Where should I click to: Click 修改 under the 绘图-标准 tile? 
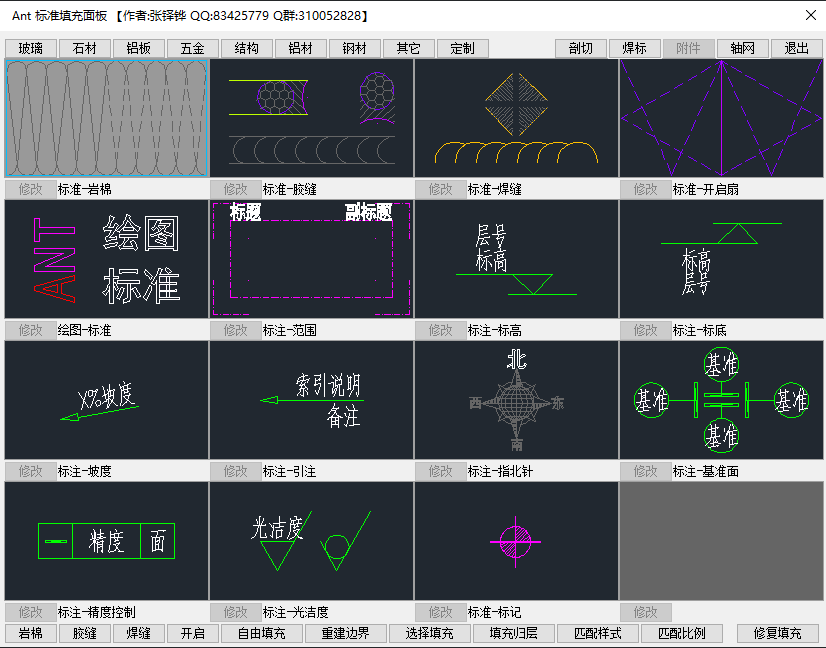31,330
